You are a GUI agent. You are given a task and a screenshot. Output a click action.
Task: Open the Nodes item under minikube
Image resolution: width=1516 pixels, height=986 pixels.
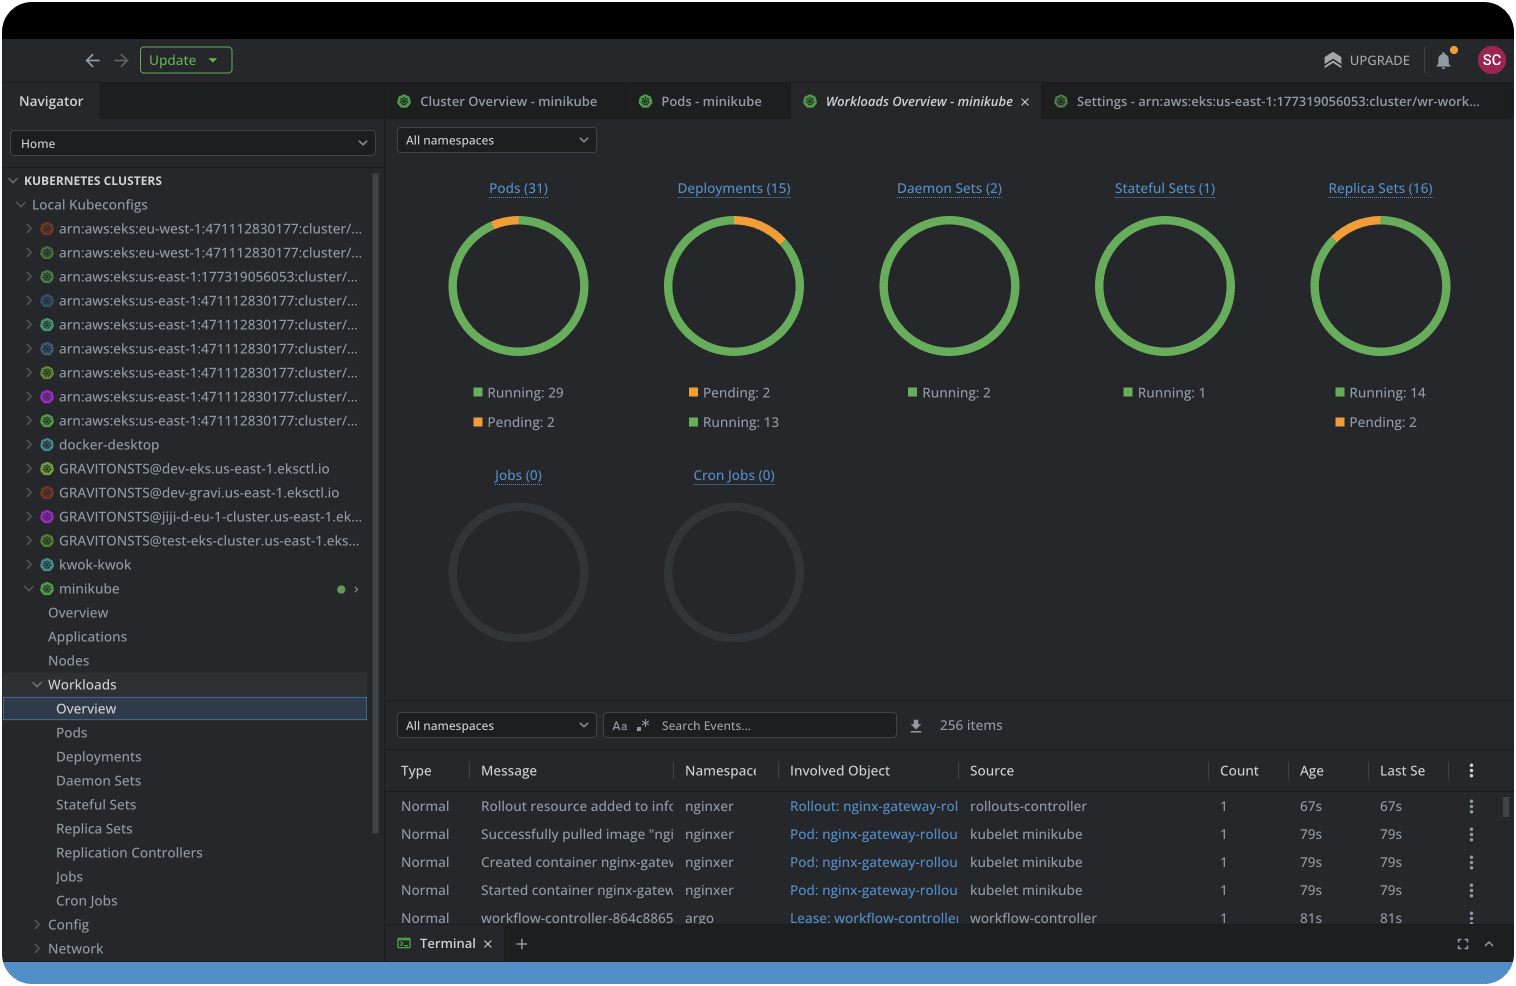(x=69, y=661)
